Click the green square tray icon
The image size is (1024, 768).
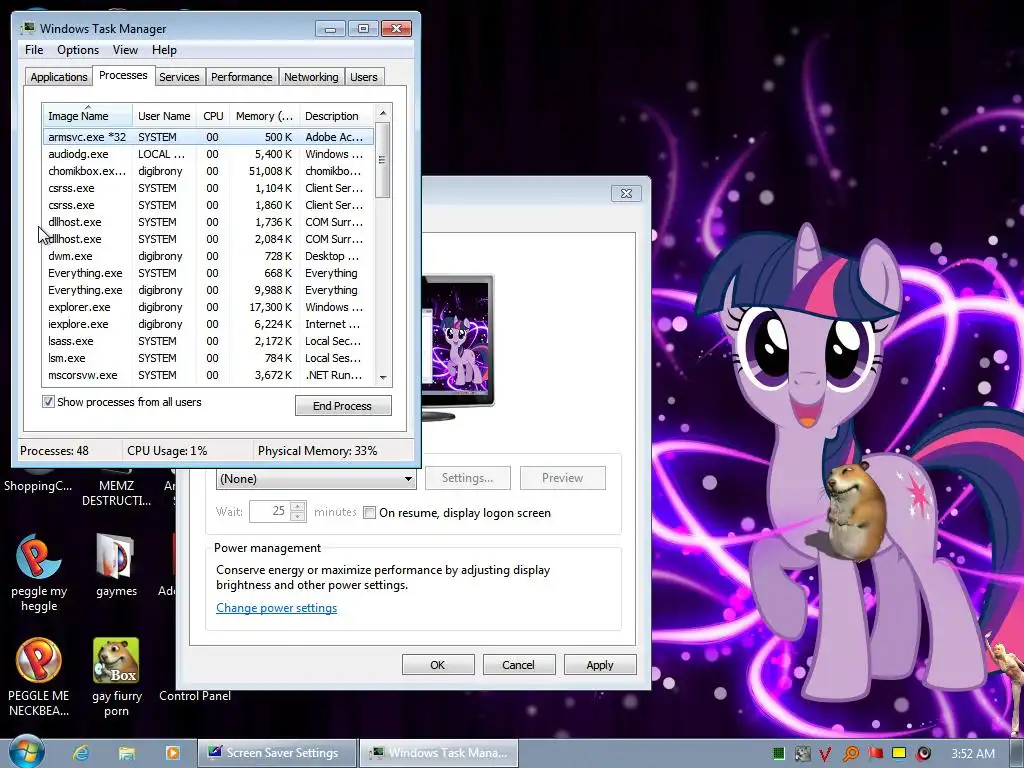pos(778,754)
